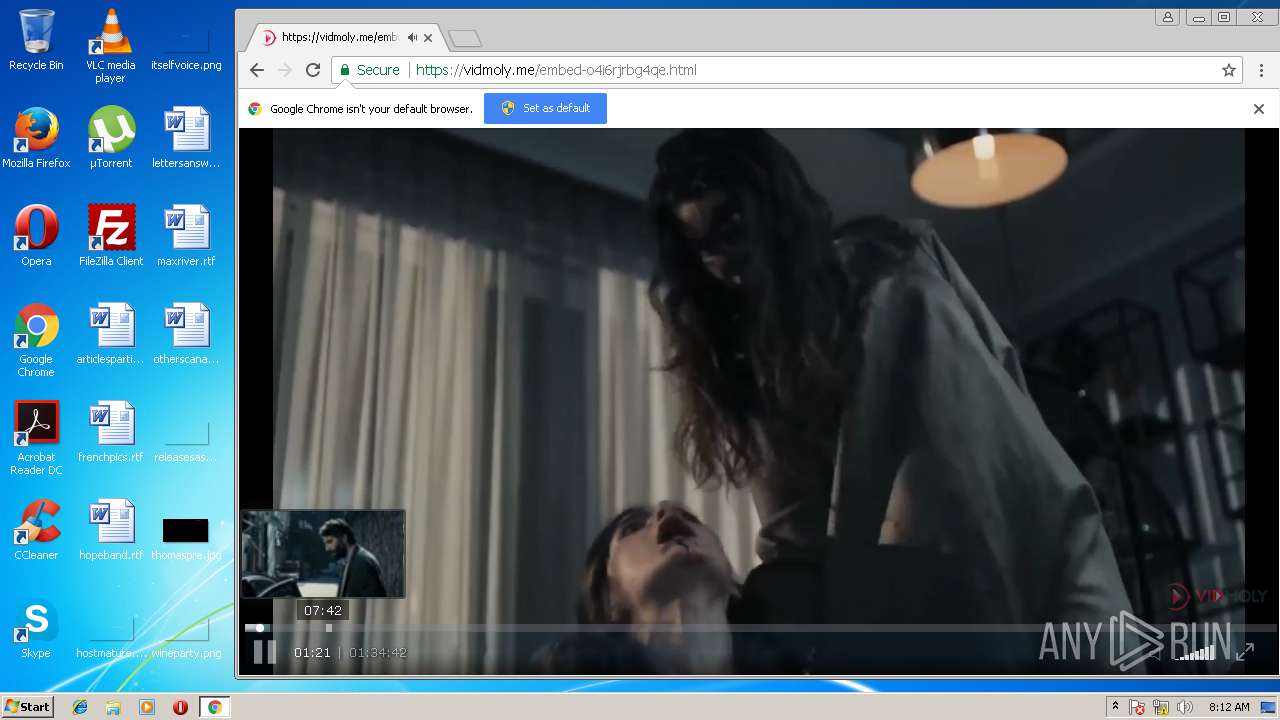Image resolution: width=1280 pixels, height=720 pixels.
Task: Open wineparty.png on desktop
Action: (x=186, y=638)
